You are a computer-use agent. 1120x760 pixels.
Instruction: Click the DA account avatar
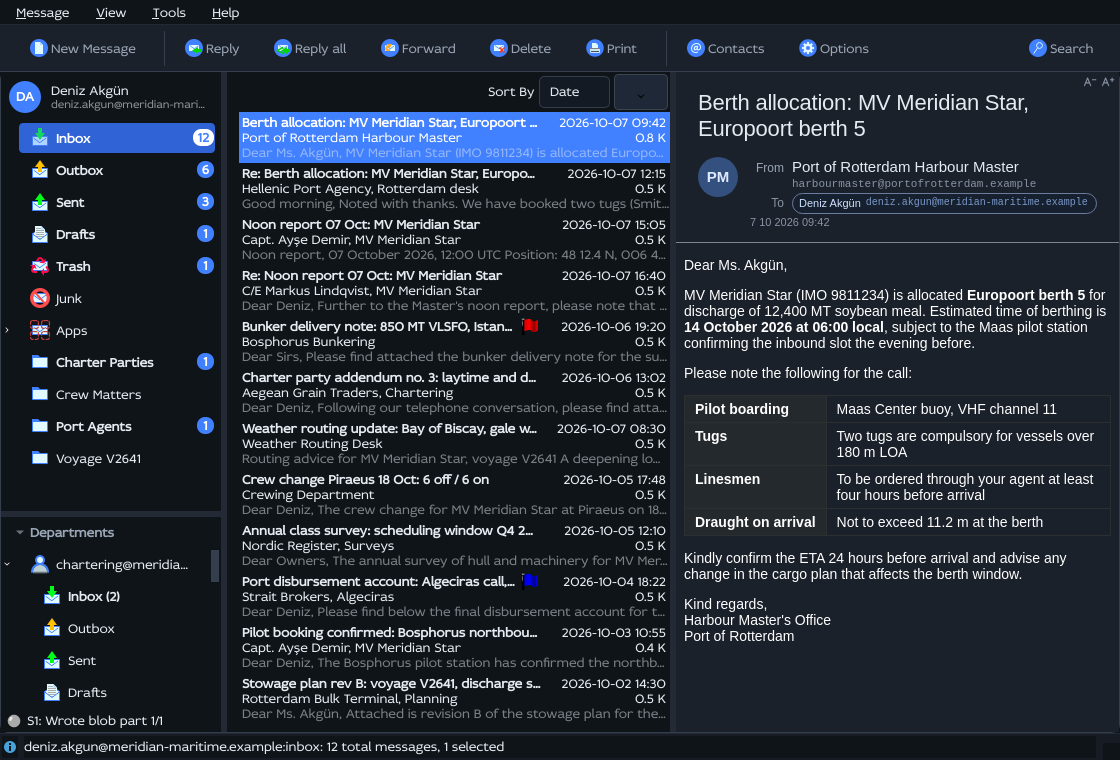click(25, 96)
